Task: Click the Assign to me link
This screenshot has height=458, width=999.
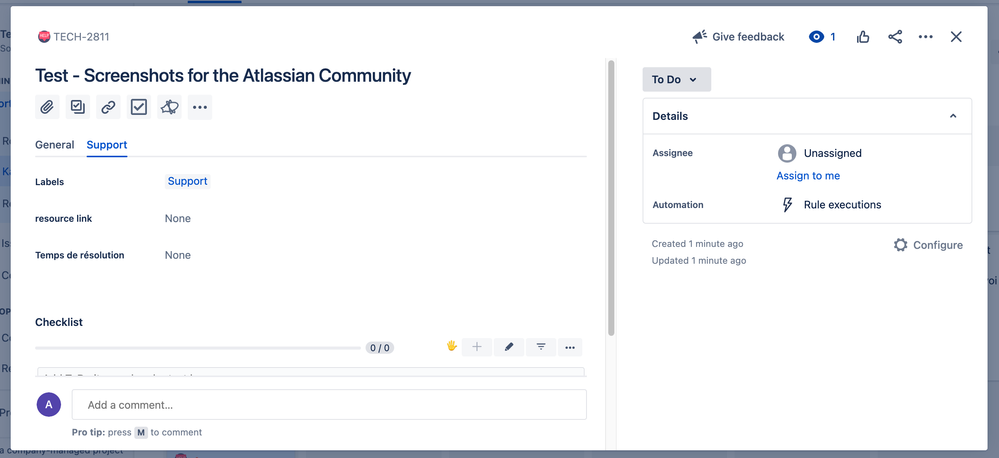Action: click(808, 176)
